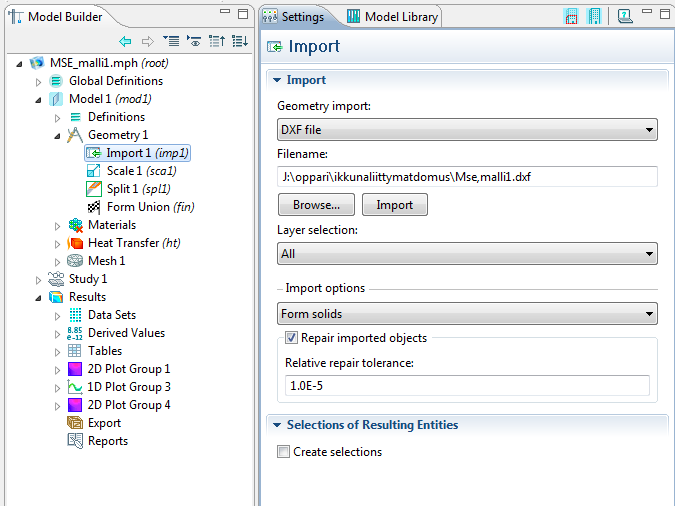Go back with the green left arrow
The width and height of the screenshot is (675, 506).
(125, 41)
